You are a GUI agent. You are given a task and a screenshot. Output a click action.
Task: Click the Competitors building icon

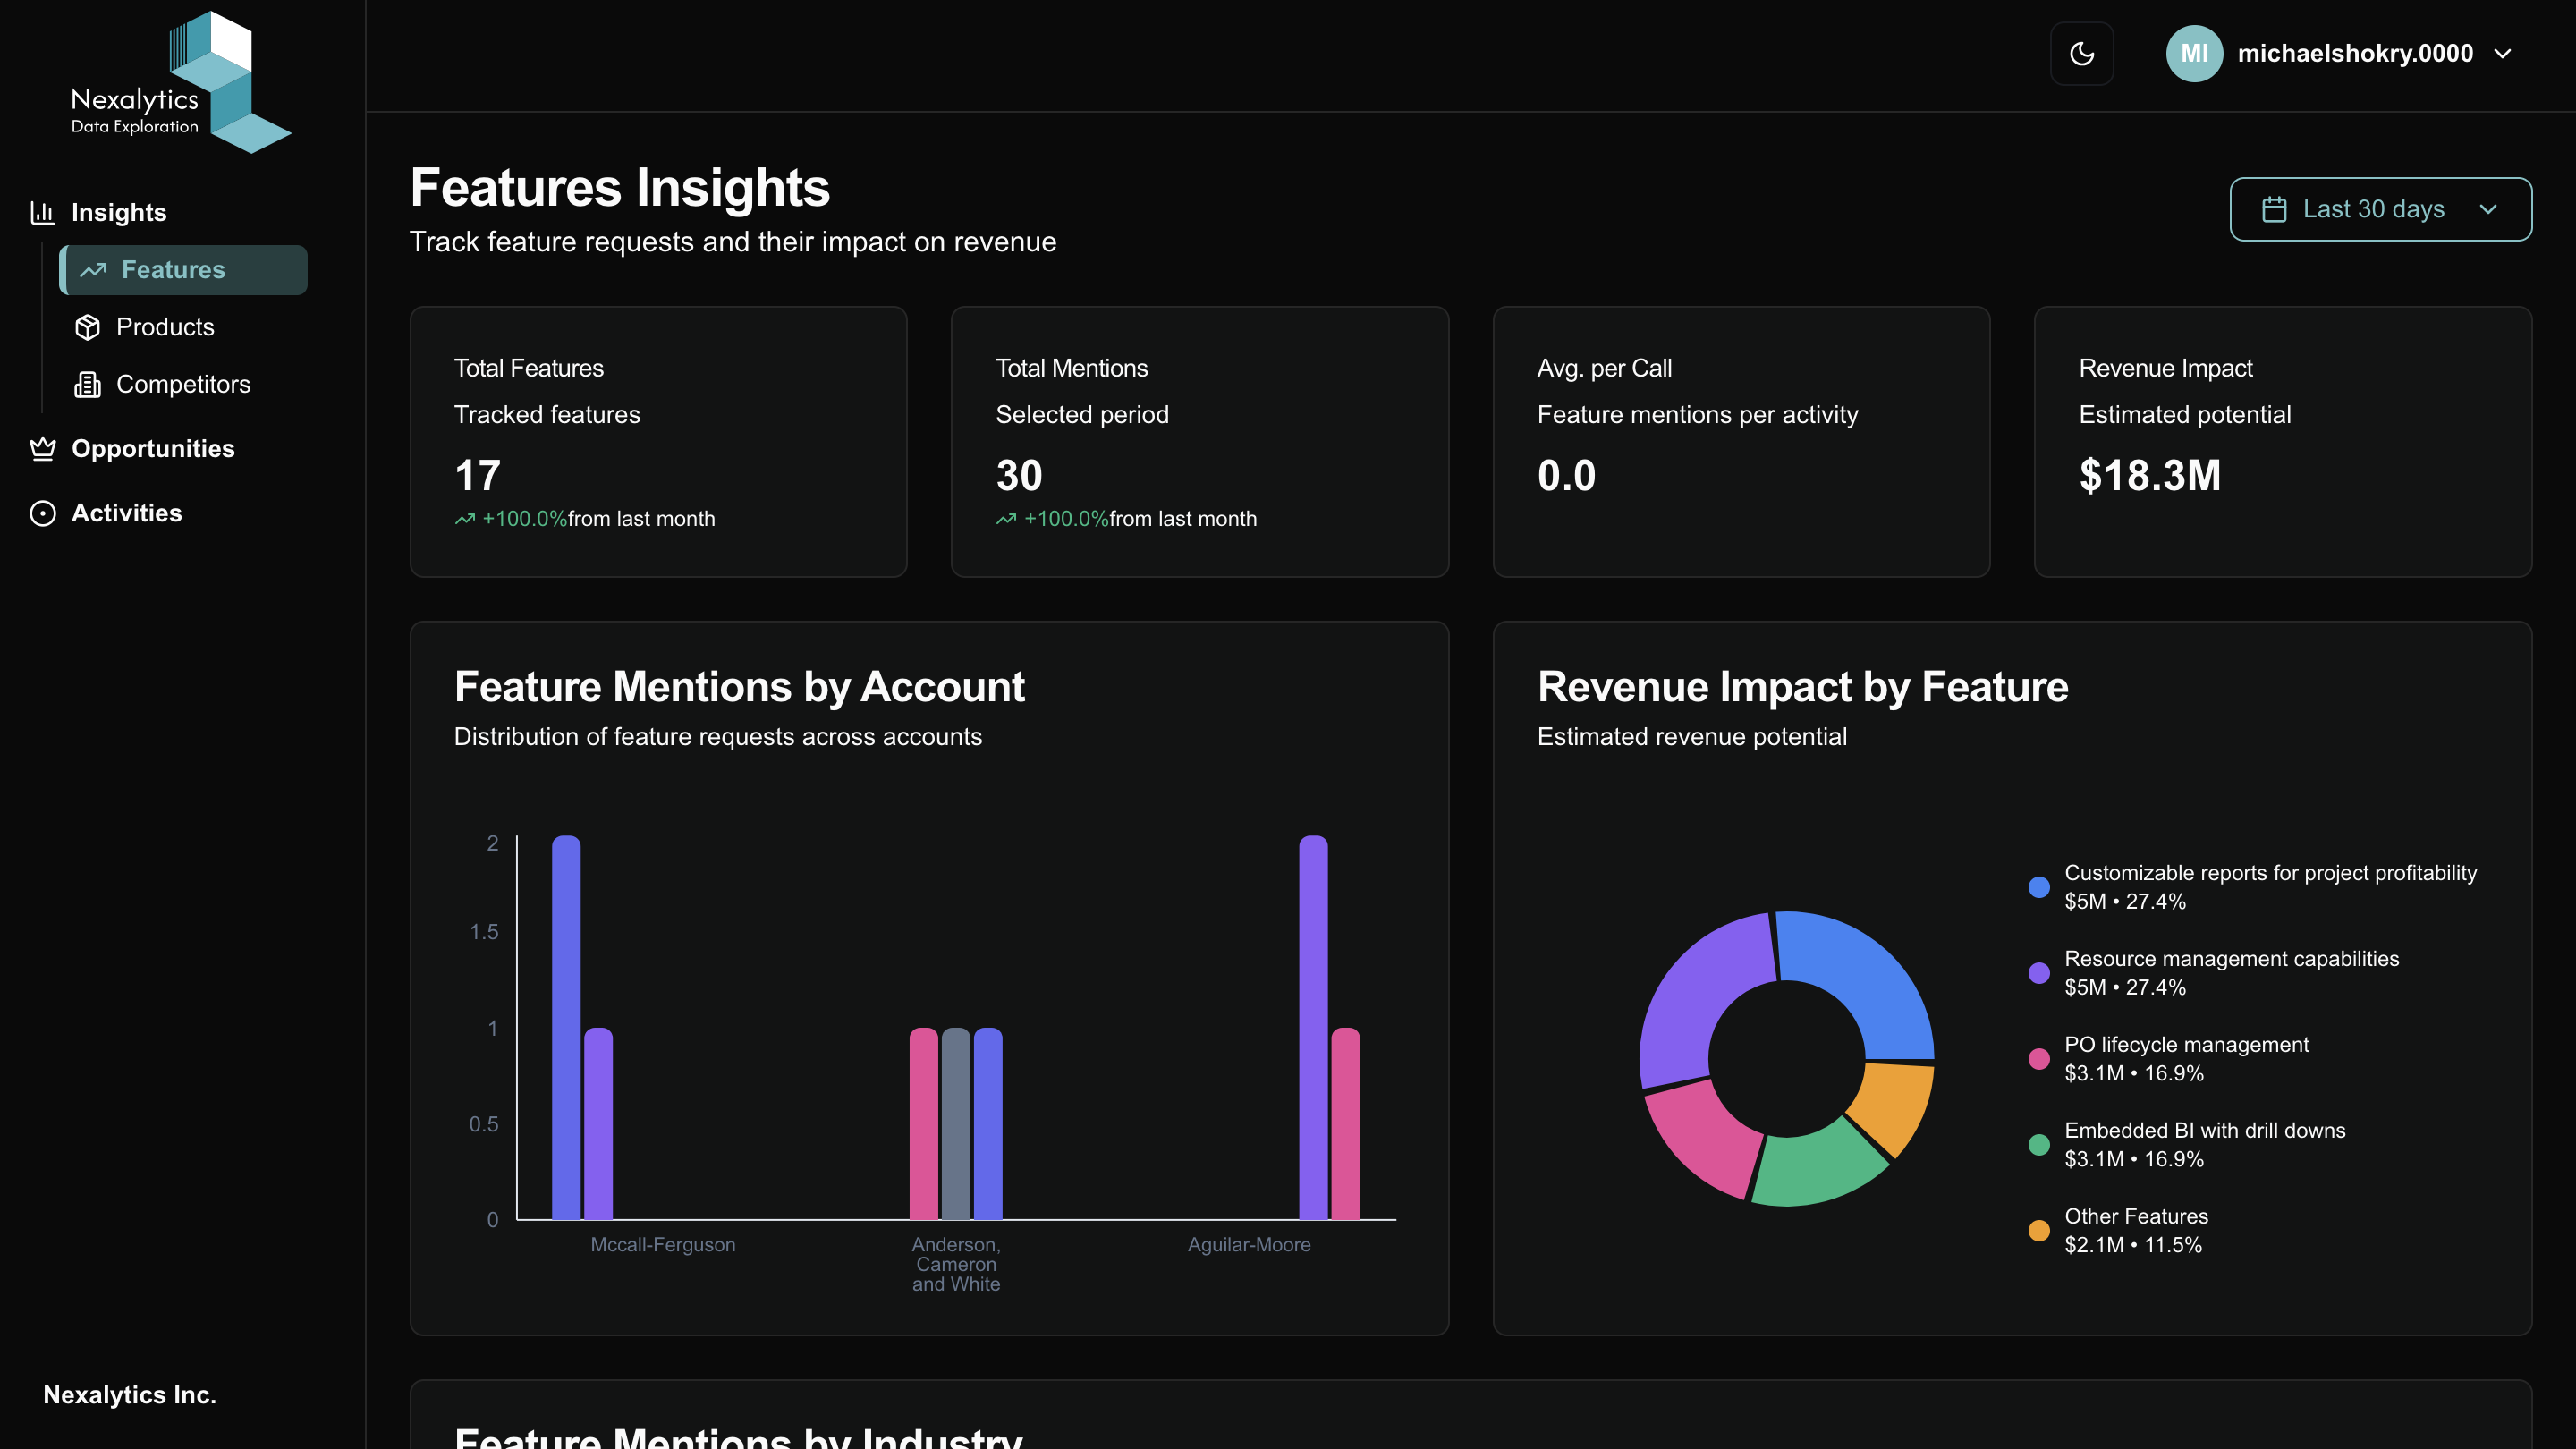pos(88,384)
